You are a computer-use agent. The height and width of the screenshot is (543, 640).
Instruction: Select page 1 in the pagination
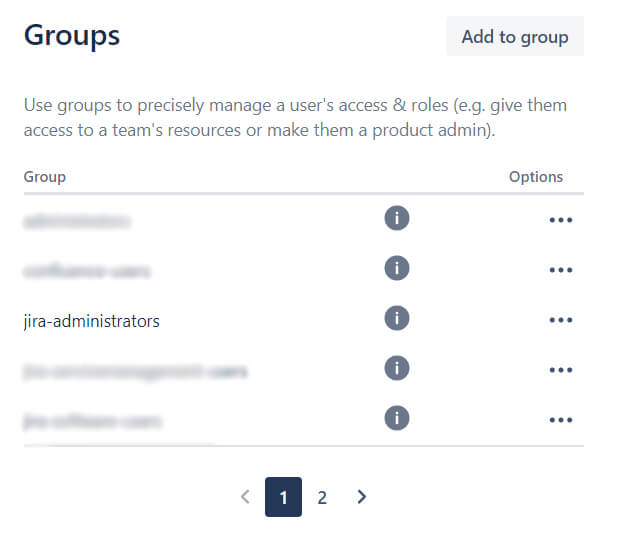tap(283, 497)
